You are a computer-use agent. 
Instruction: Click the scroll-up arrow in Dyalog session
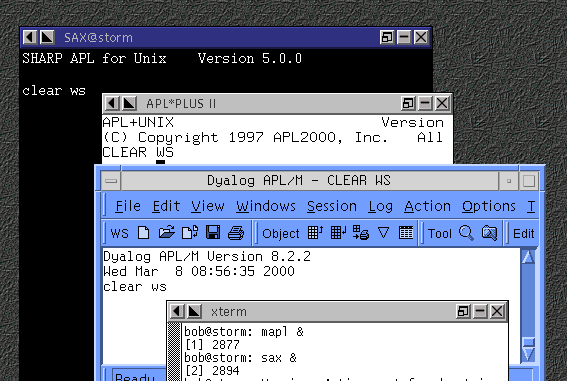click(x=528, y=257)
